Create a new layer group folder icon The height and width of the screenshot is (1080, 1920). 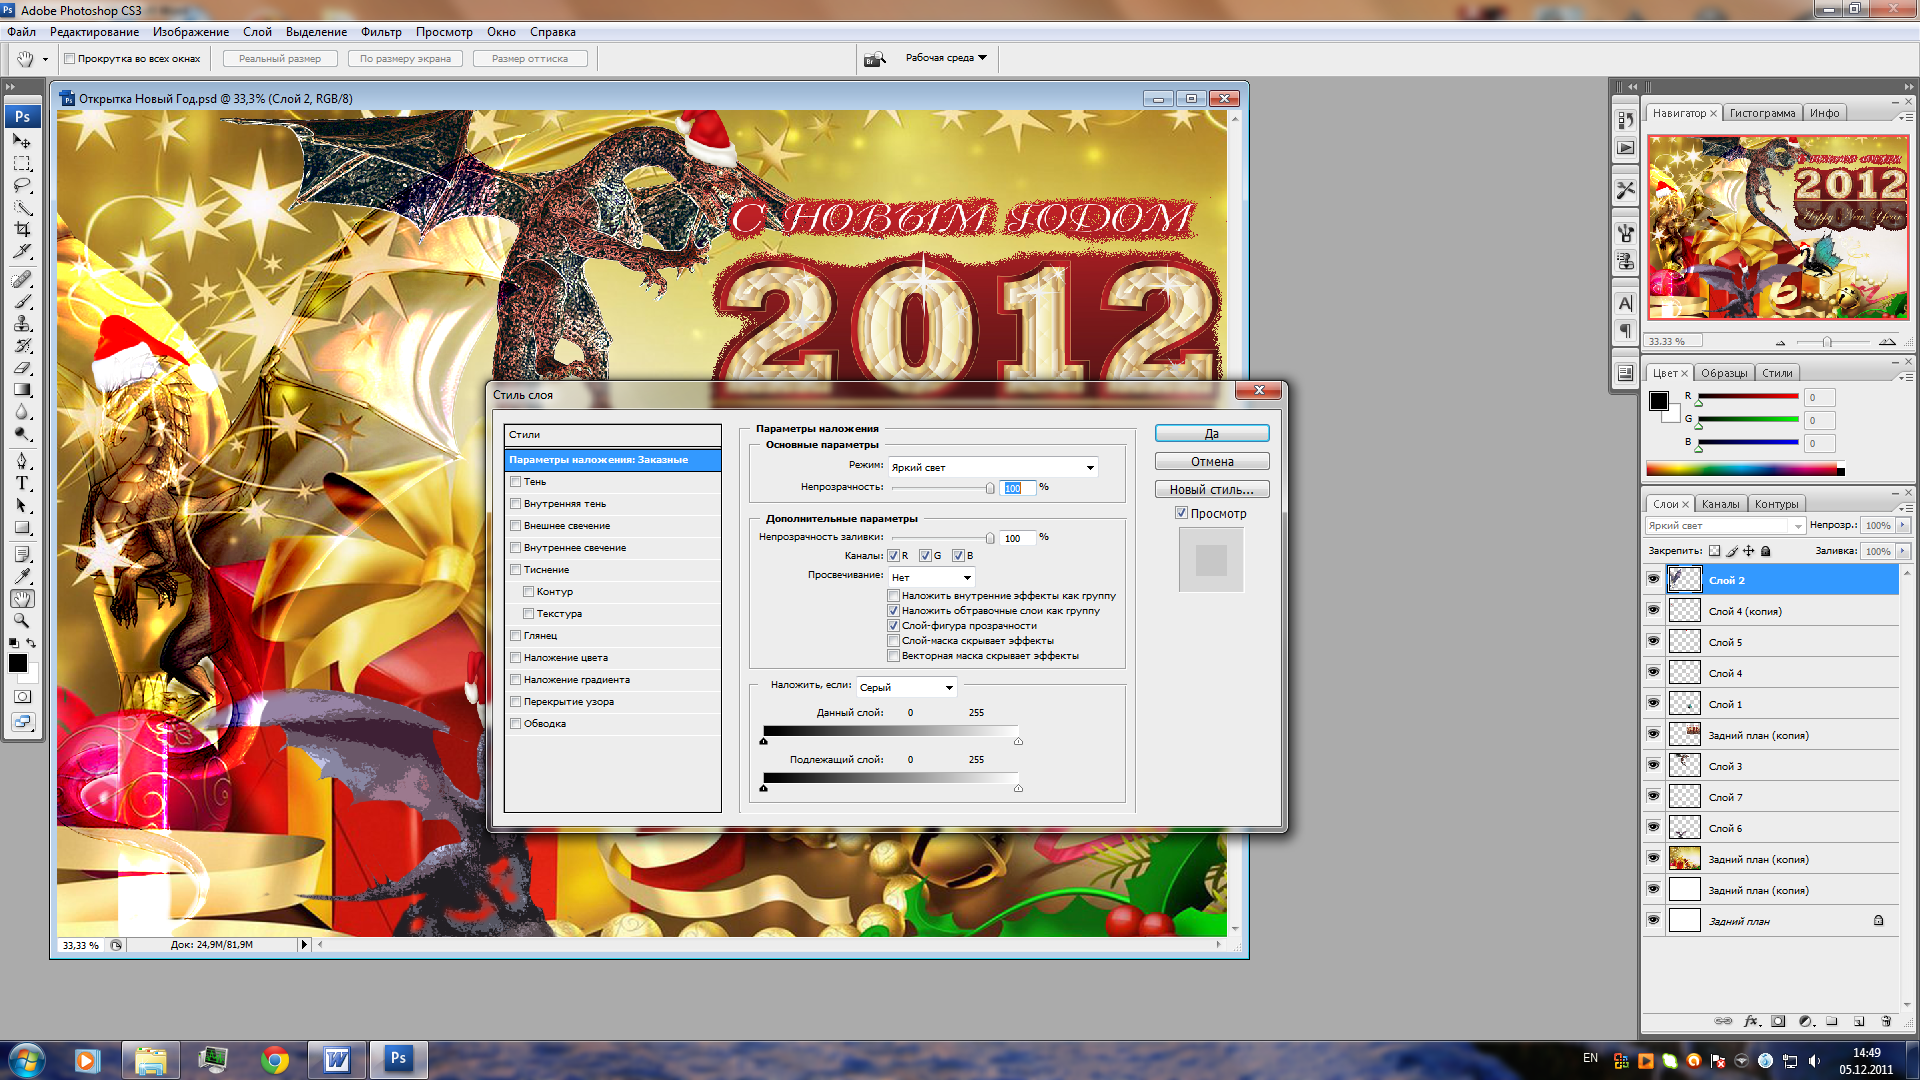[x=1832, y=1021]
